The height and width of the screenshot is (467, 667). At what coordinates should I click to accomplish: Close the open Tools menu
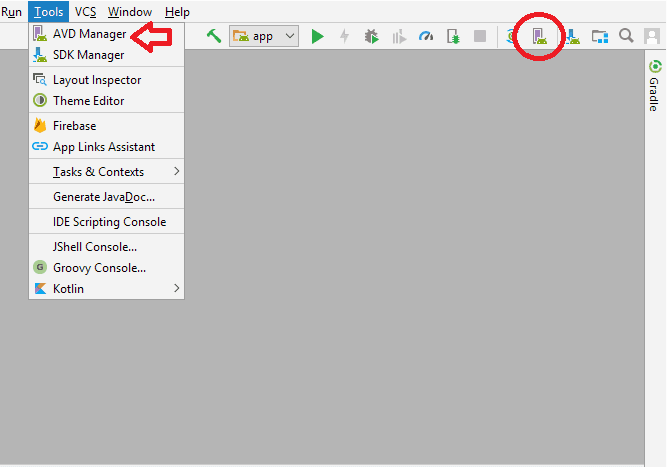(48, 12)
